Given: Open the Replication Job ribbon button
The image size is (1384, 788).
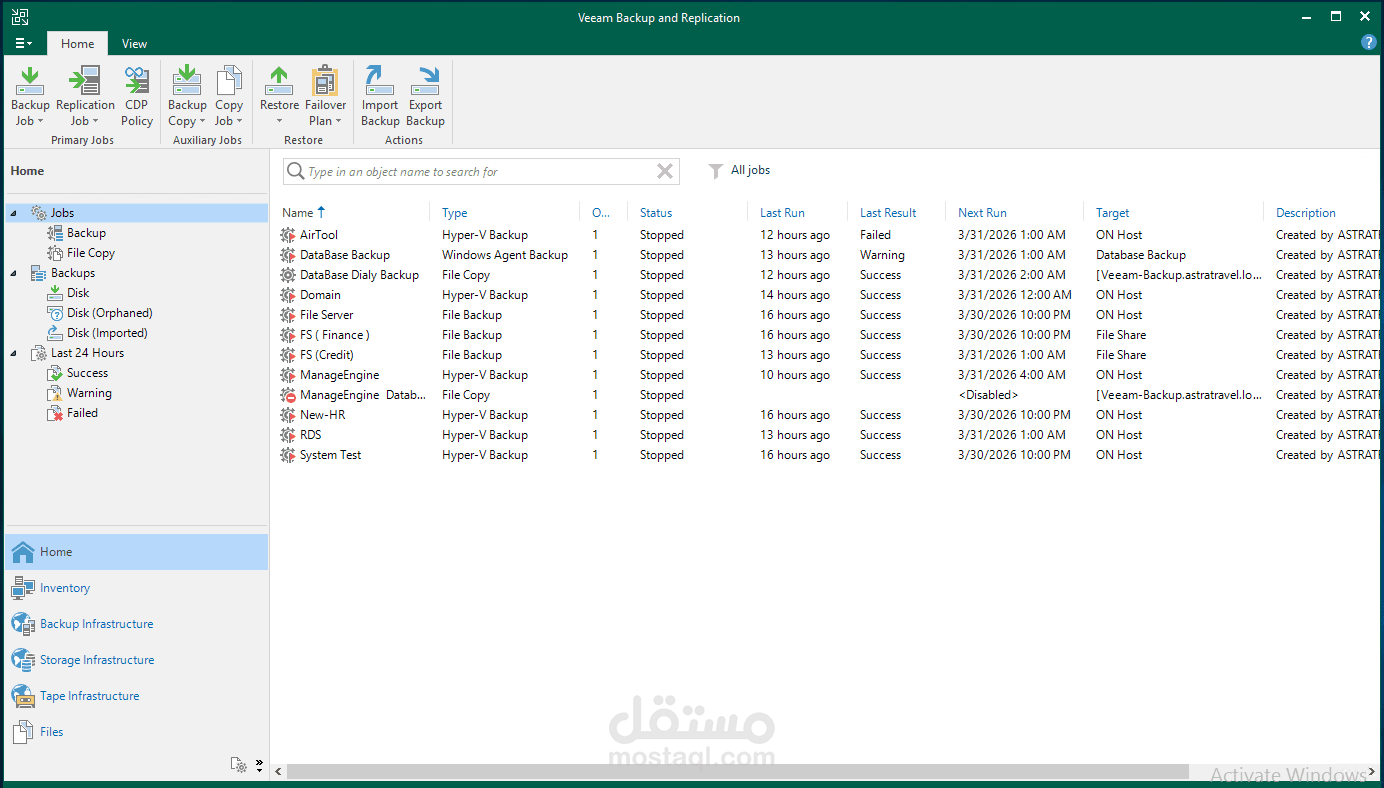Looking at the screenshot, I should pos(85,96).
